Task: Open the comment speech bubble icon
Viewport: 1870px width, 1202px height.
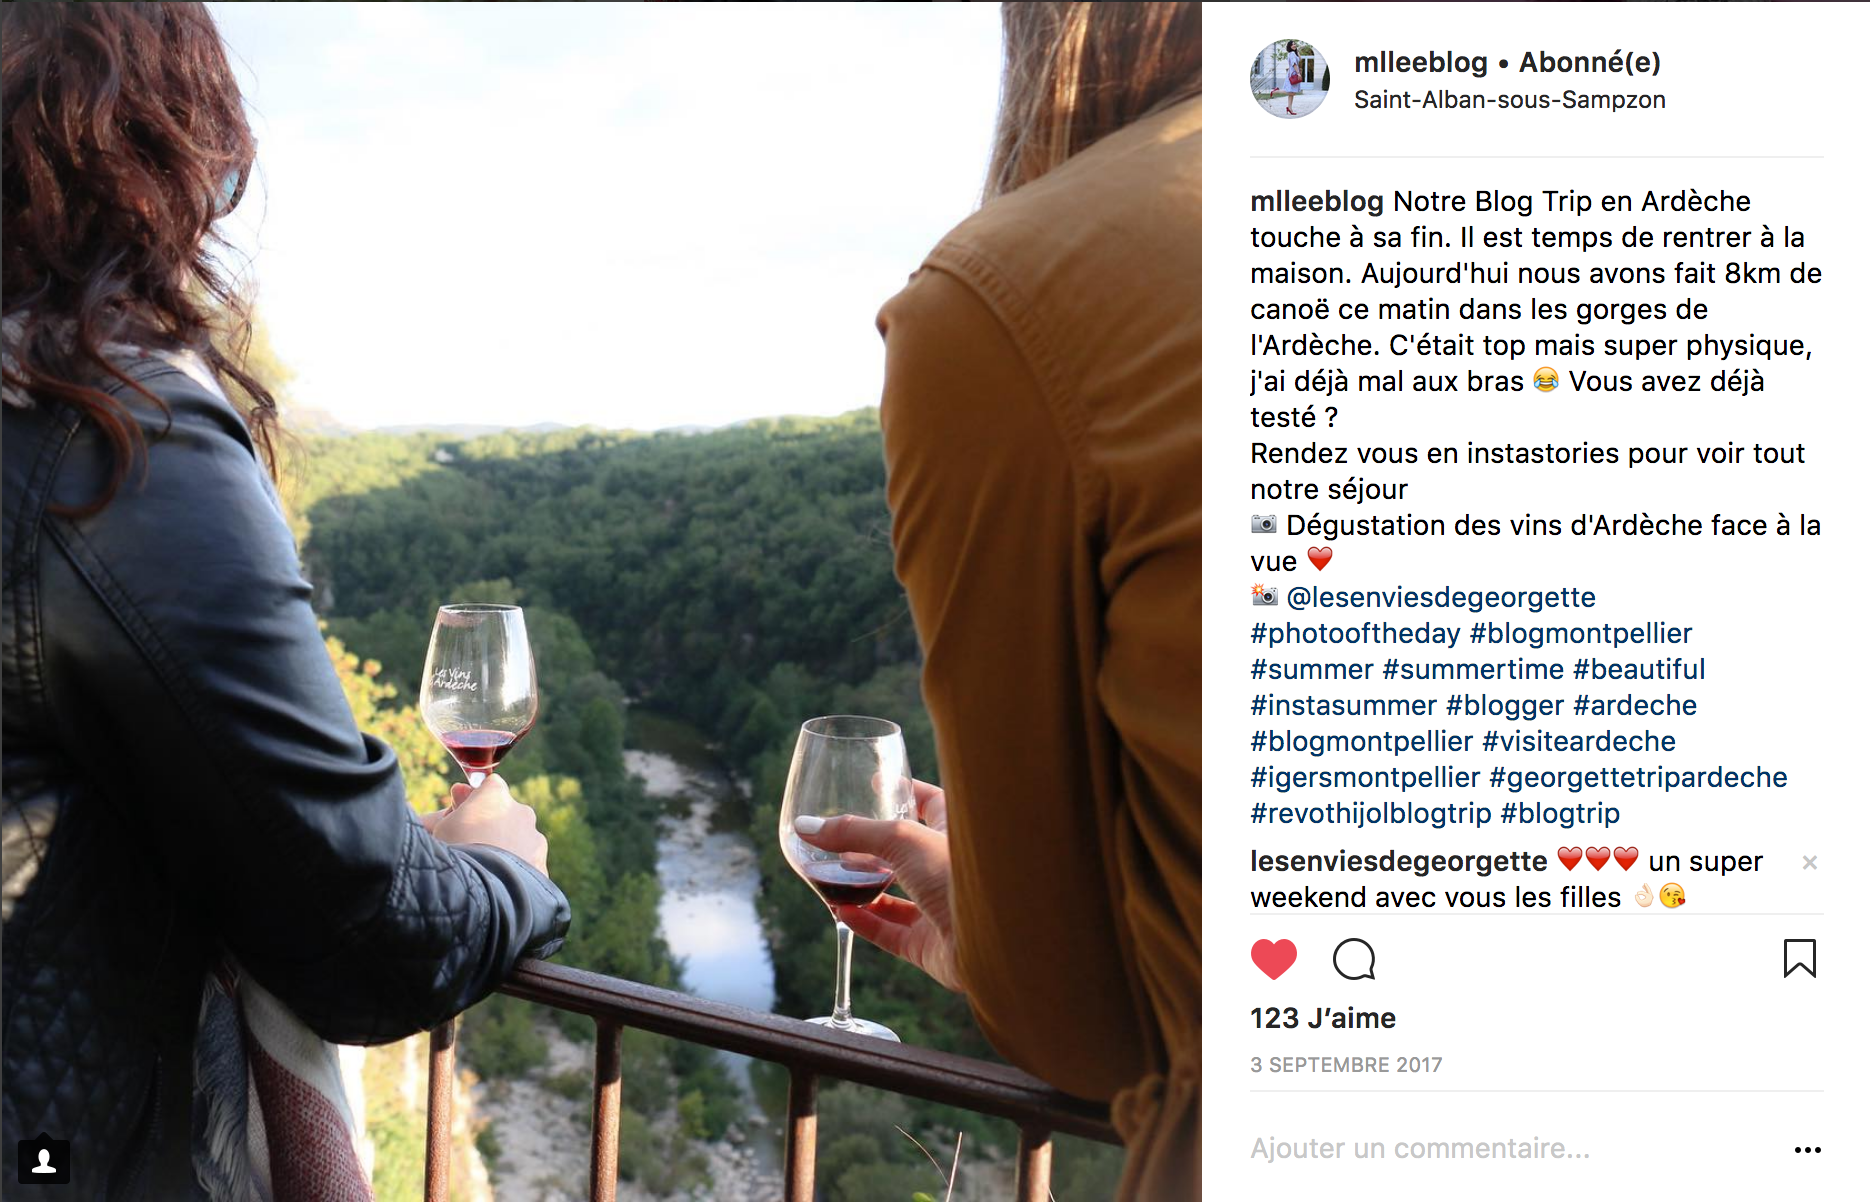Action: pyautogui.click(x=1354, y=960)
